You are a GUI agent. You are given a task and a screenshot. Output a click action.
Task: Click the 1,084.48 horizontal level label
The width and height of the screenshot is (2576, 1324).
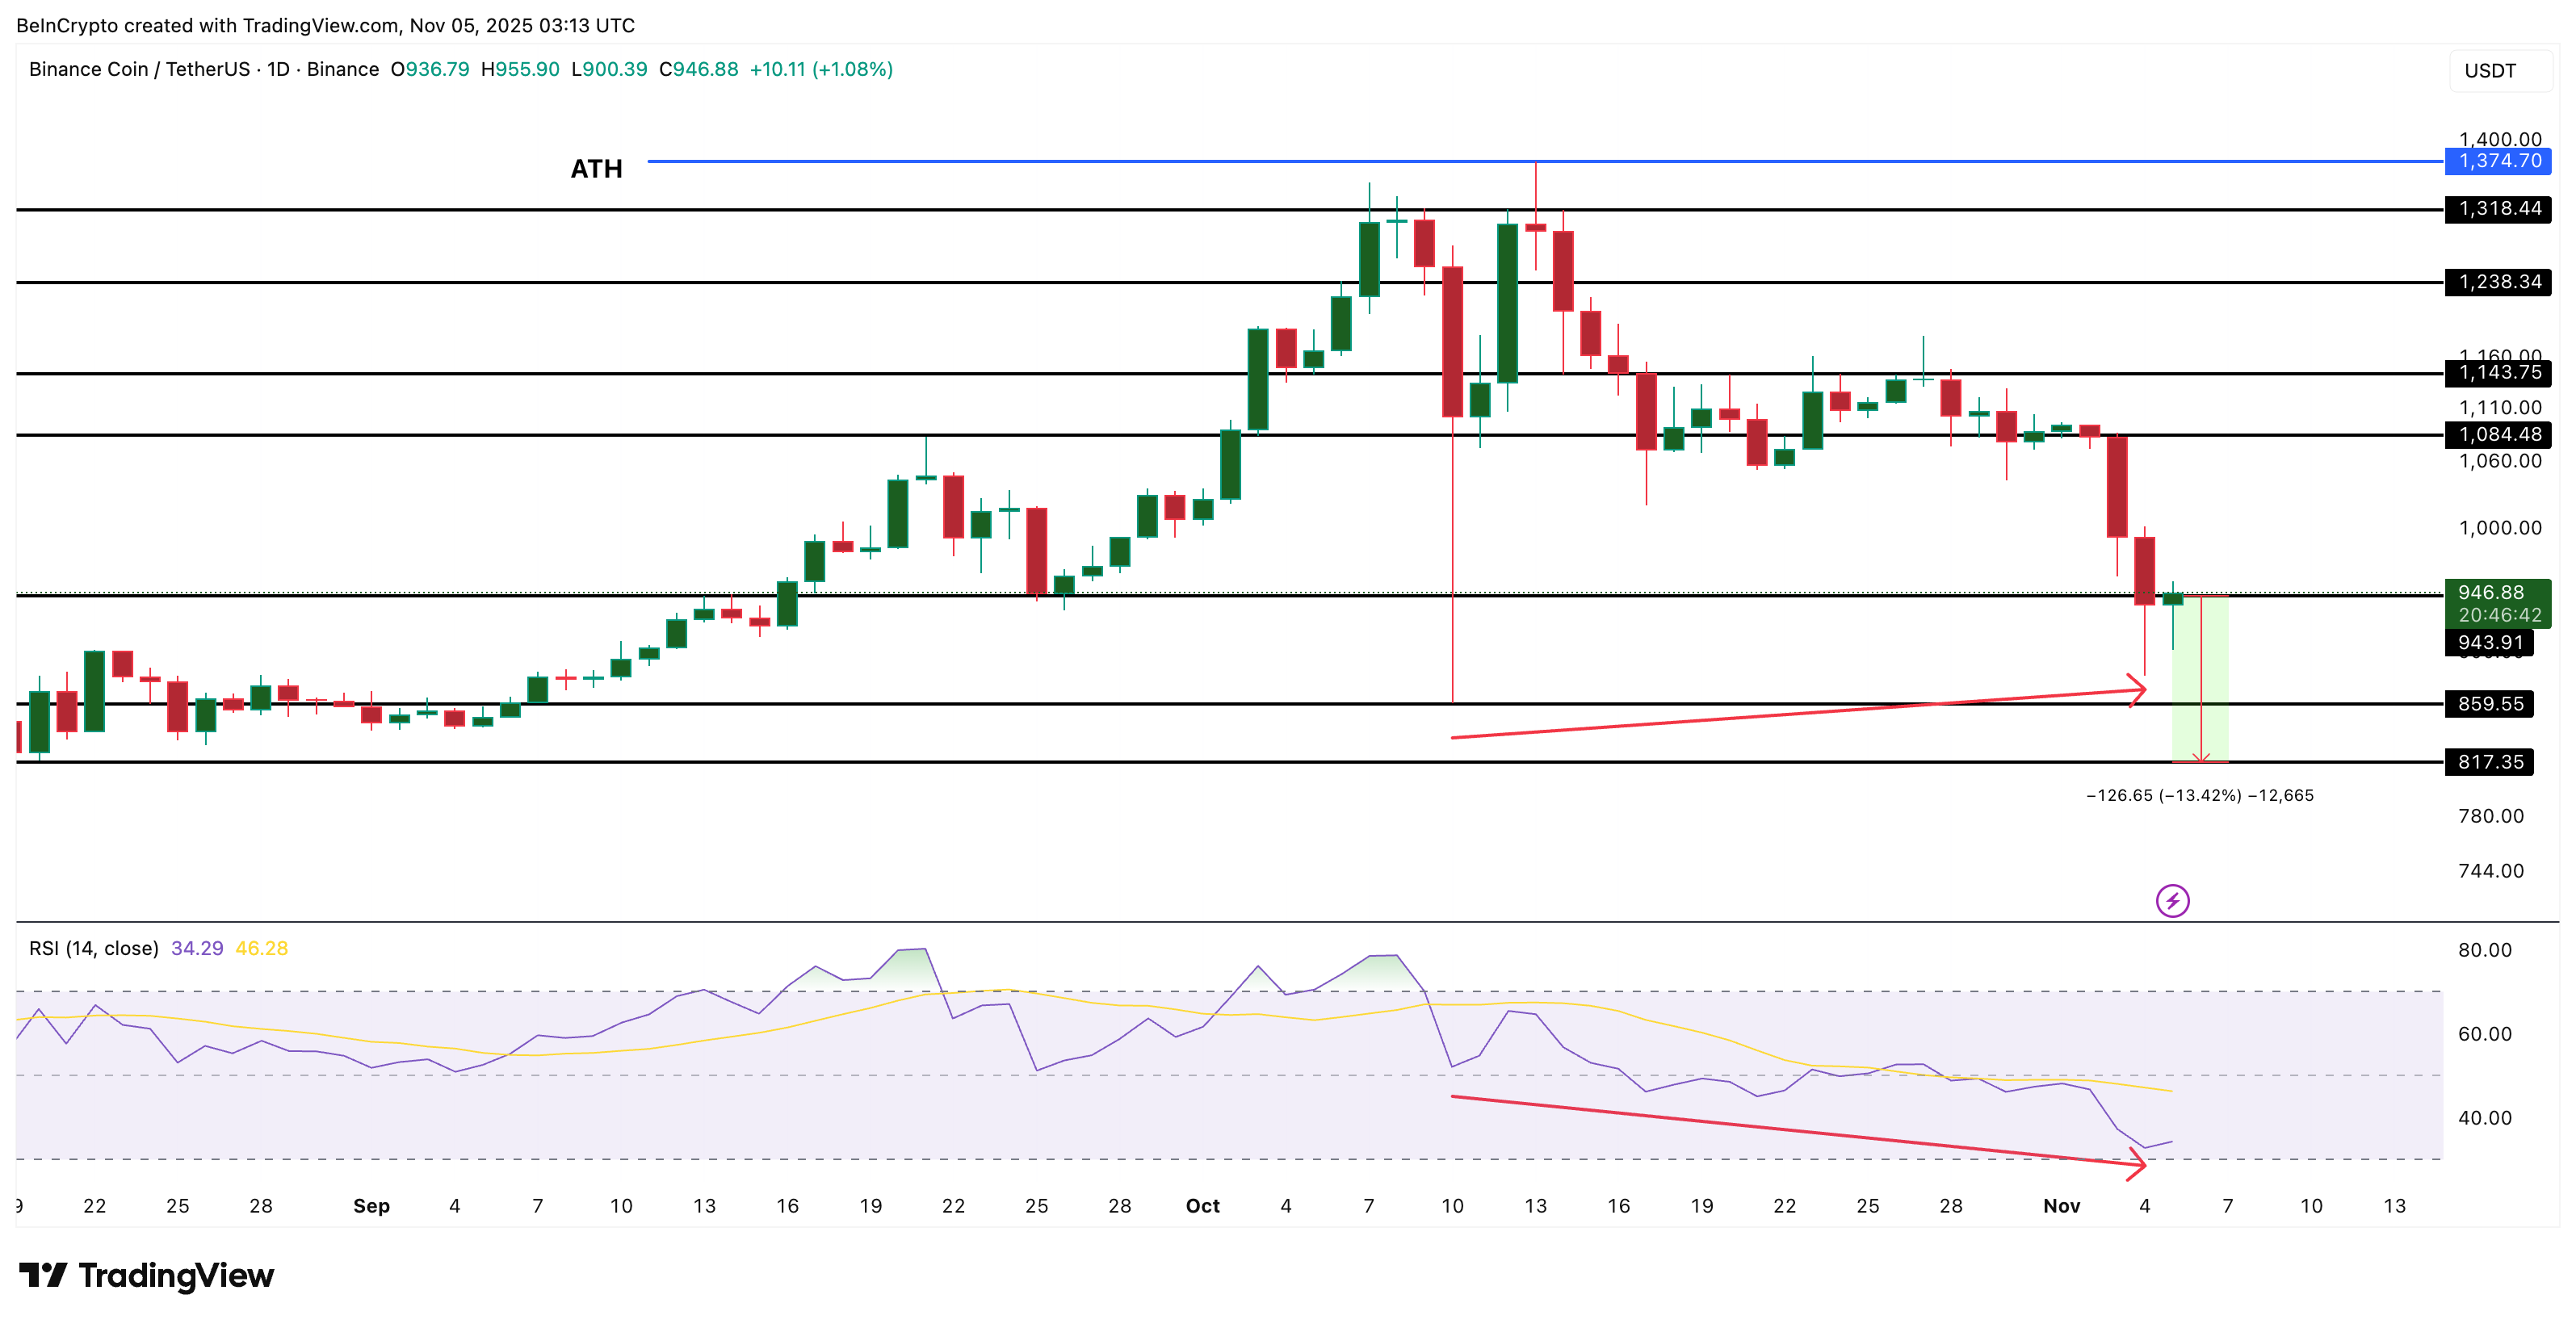2499,435
